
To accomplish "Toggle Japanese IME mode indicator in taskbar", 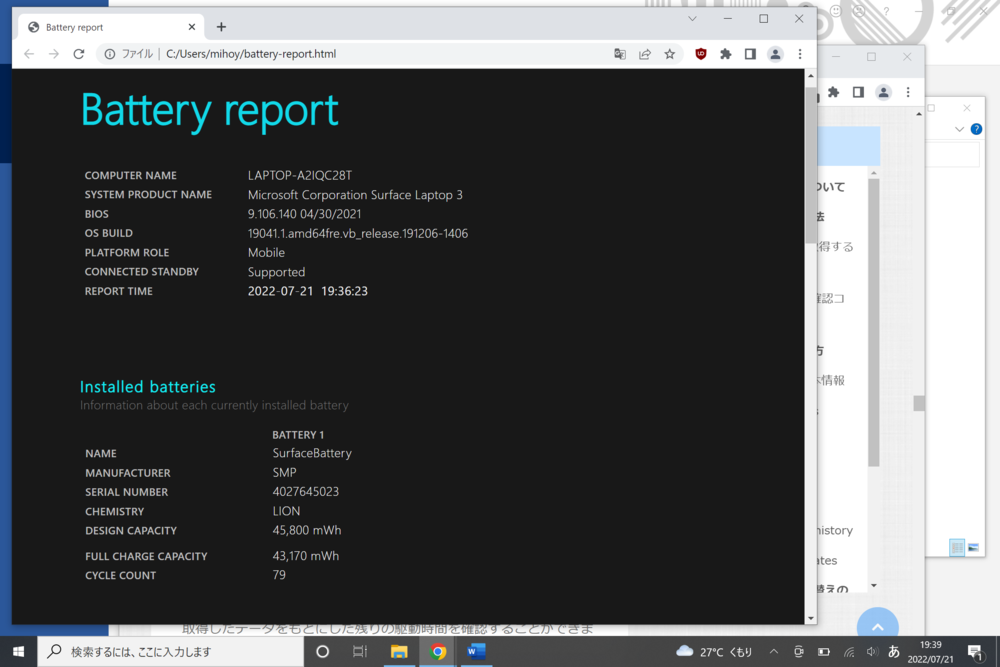I will (x=894, y=651).
